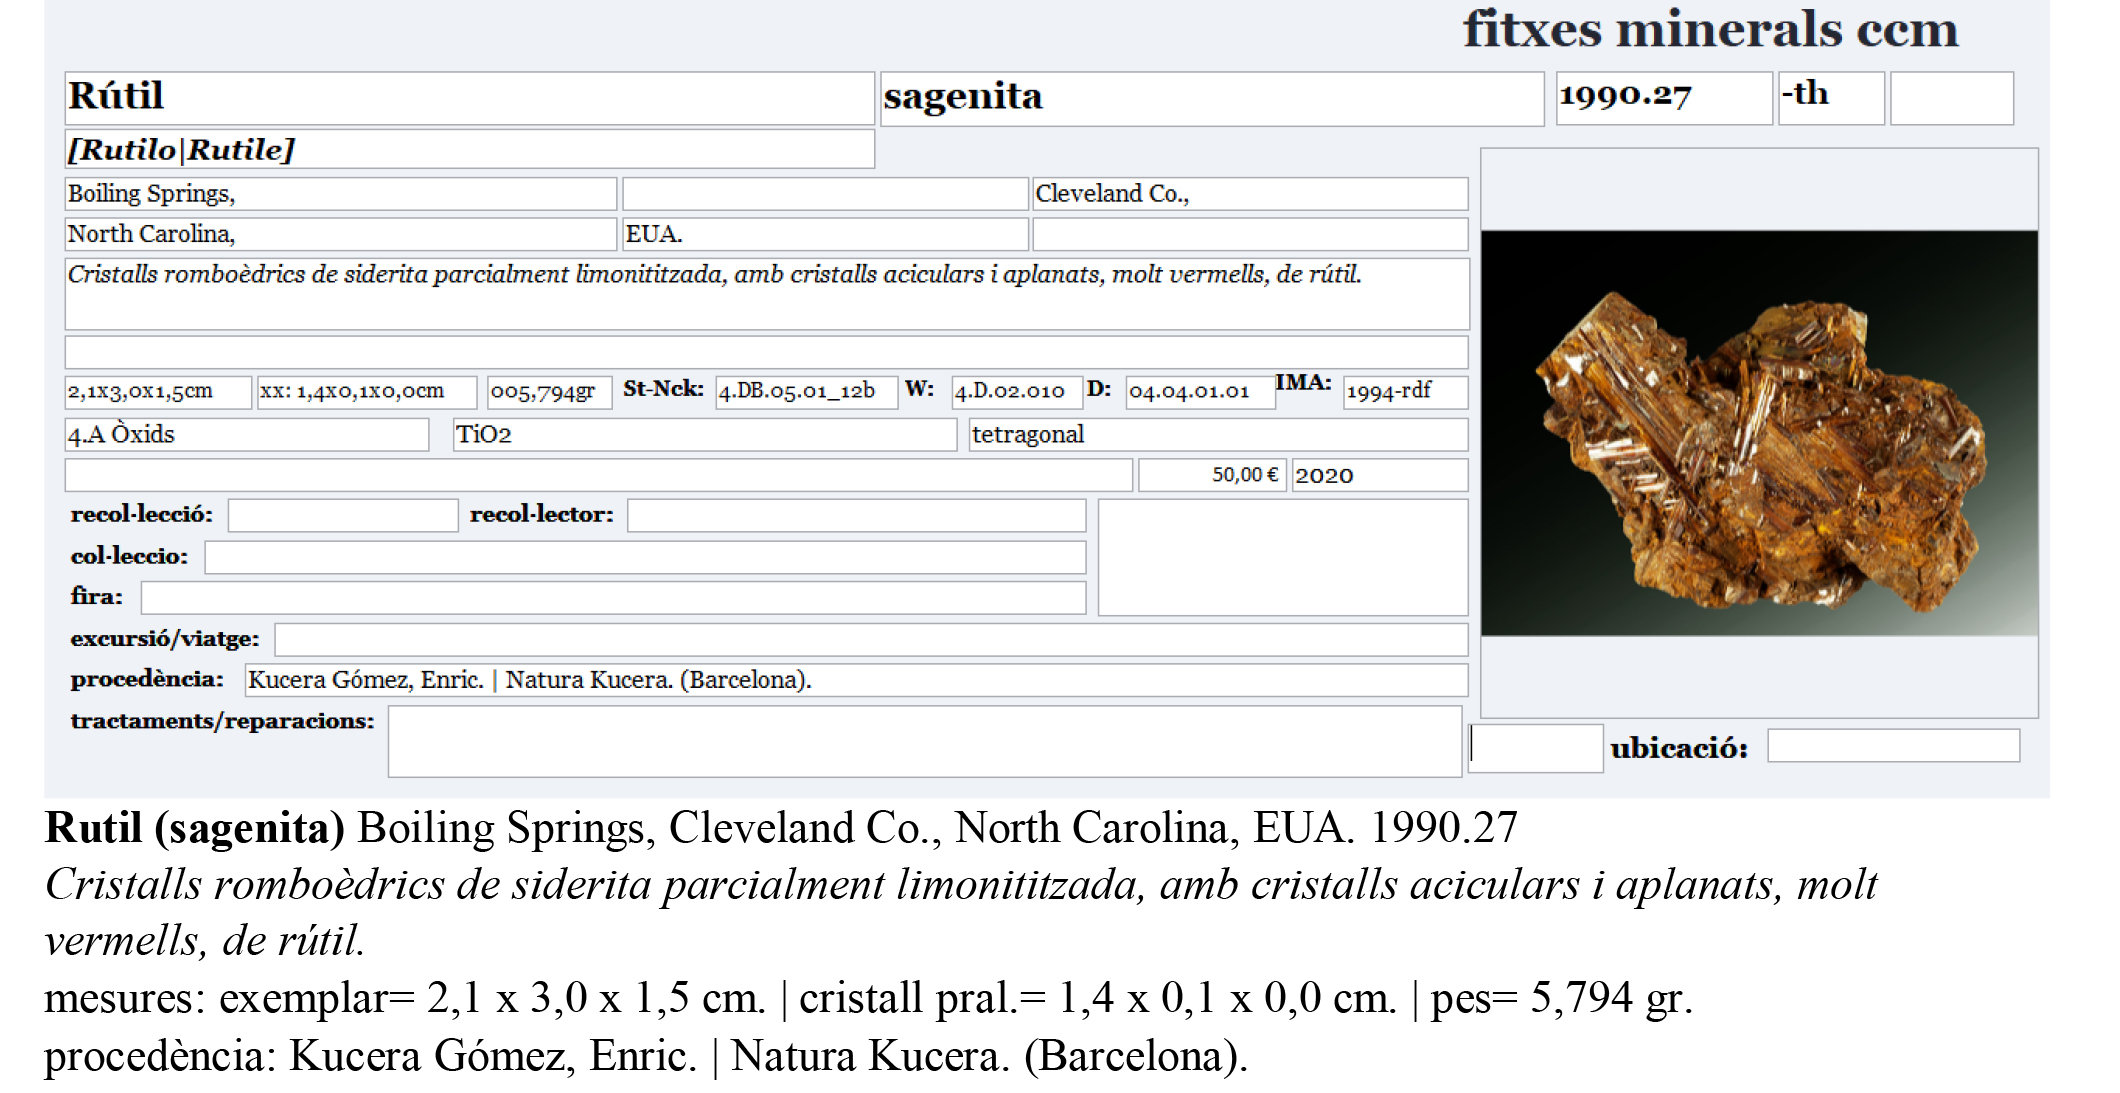Select the price field showing 50,00 €
Screen dimensions: 2120x1093
click(1208, 475)
